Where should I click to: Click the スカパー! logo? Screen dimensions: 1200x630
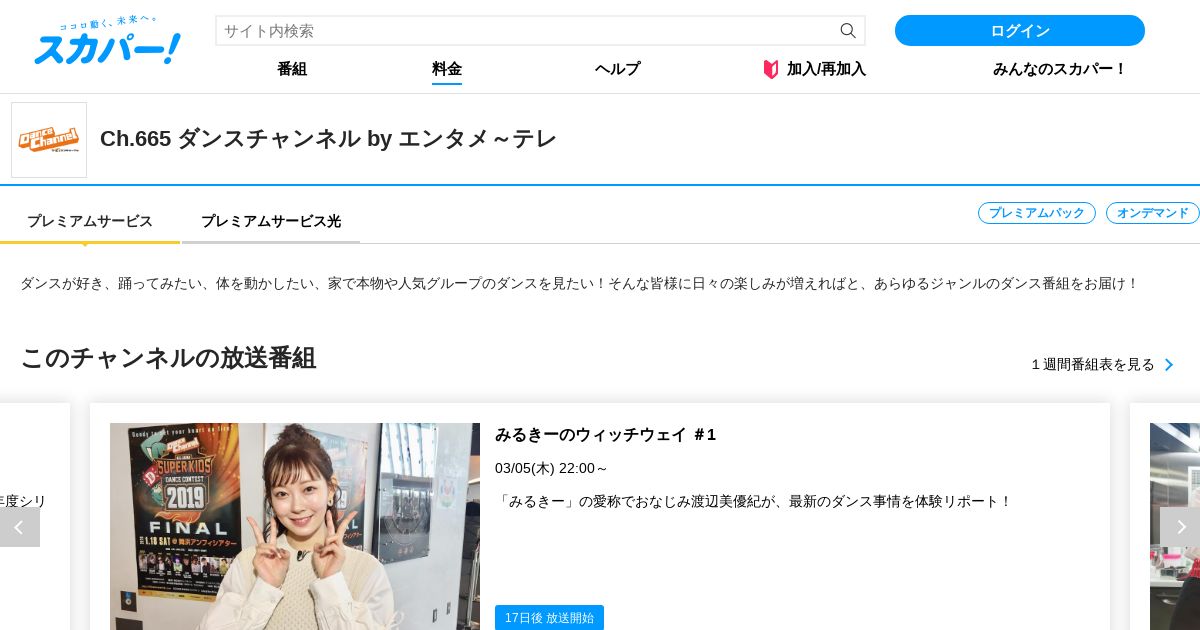click(107, 41)
